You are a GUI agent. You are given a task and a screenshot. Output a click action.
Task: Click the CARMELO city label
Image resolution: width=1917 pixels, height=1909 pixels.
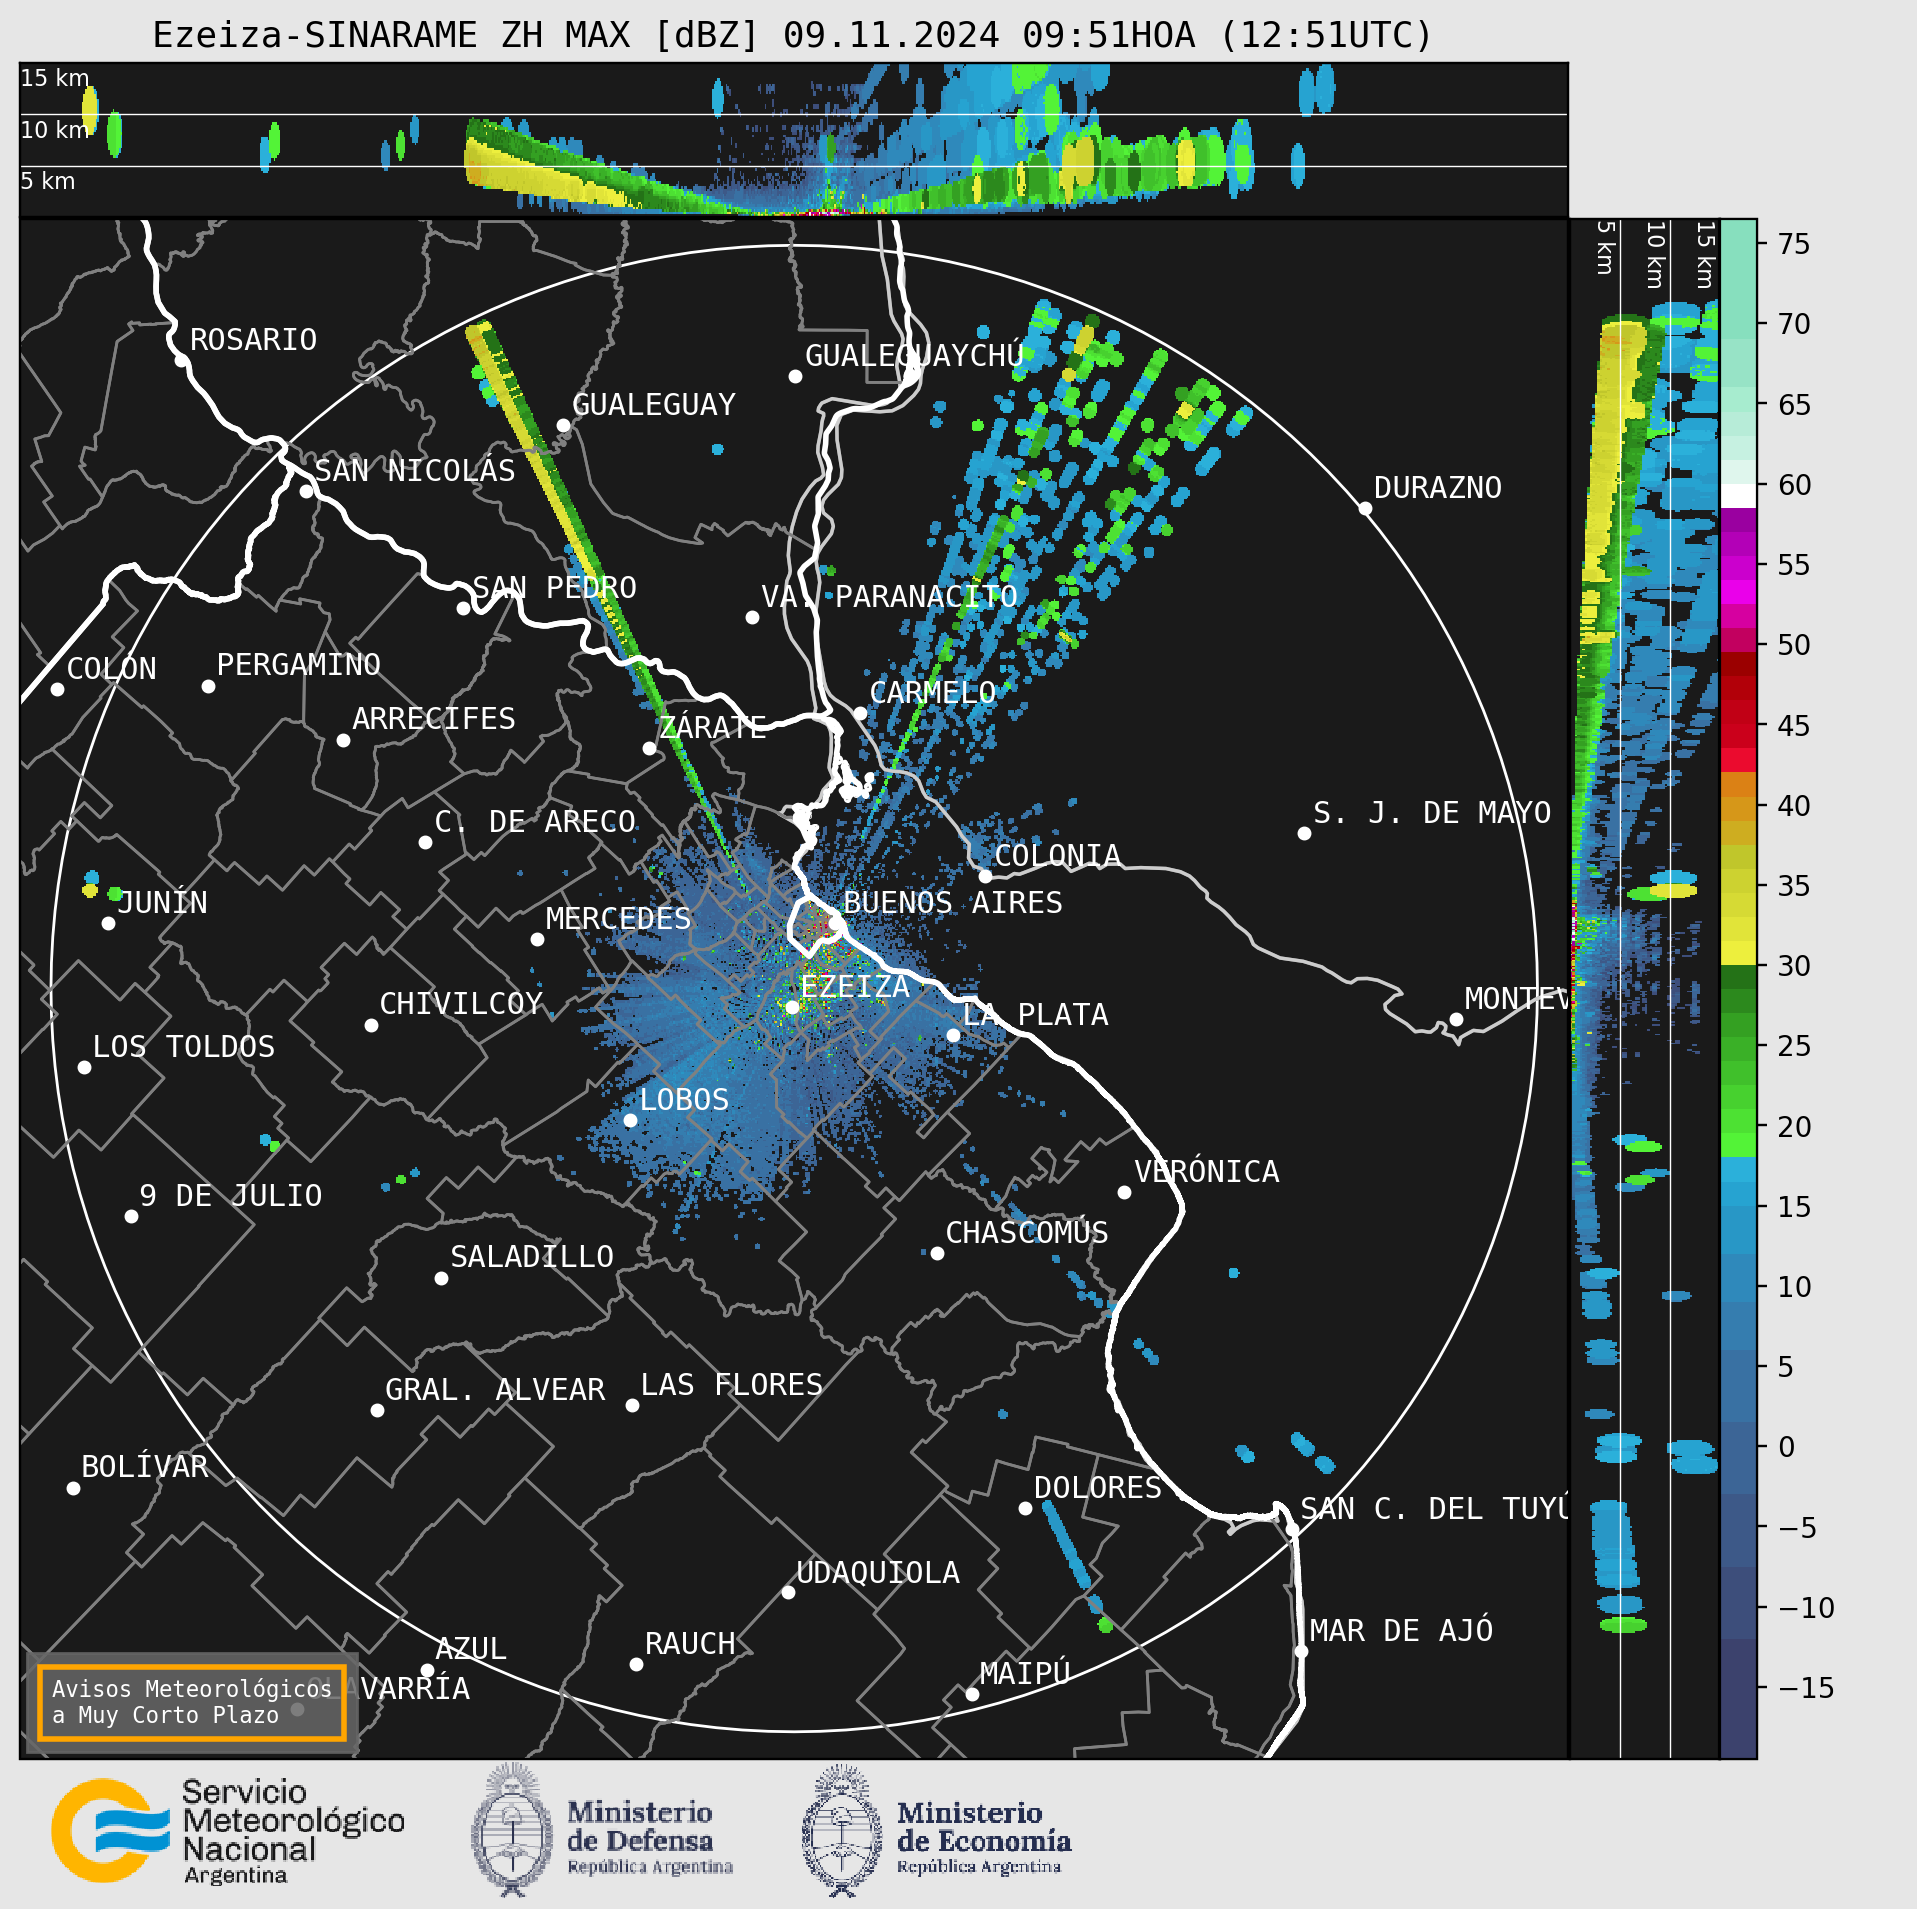[933, 693]
